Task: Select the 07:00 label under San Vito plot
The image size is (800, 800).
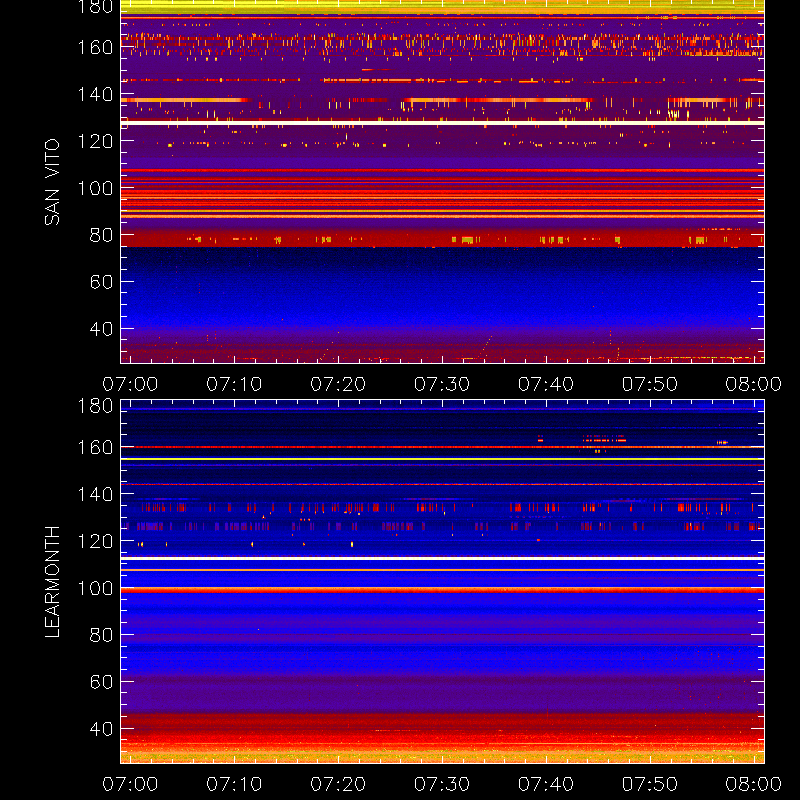Action: pos(130,384)
